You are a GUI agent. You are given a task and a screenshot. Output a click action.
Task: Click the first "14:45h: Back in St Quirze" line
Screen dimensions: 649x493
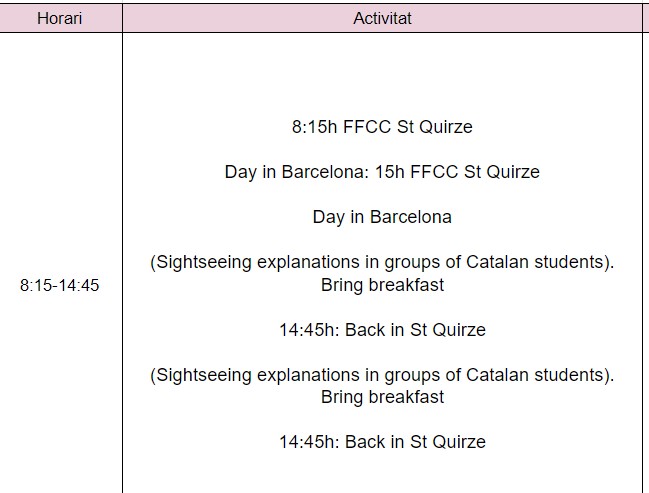click(382, 330)
